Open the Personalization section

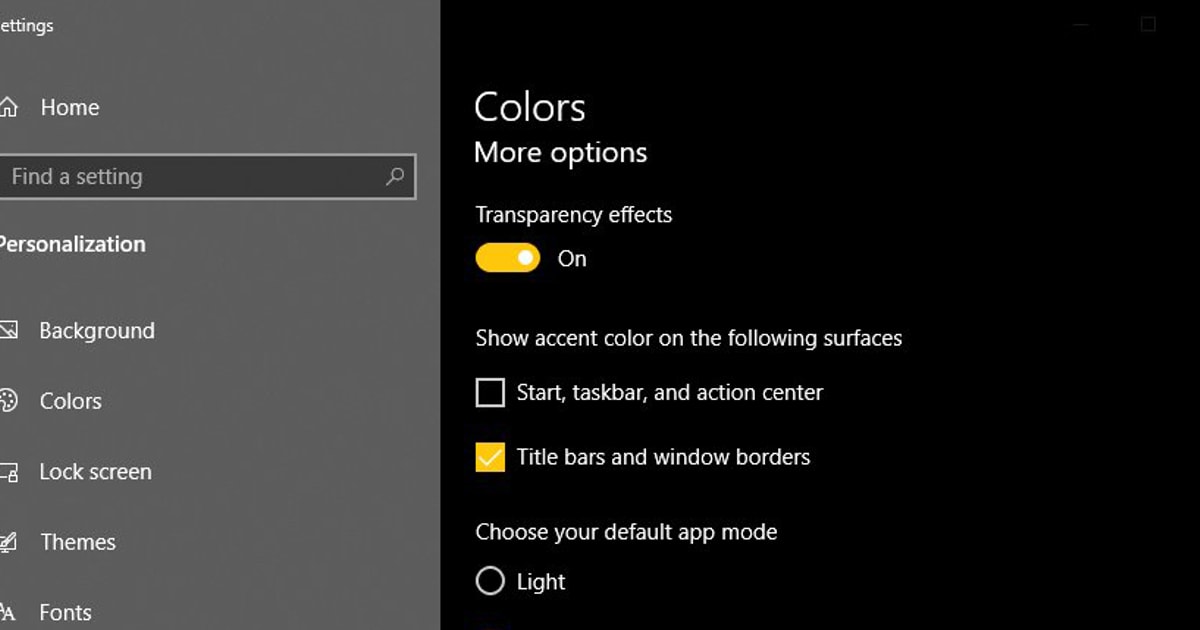tap(73, 243)
